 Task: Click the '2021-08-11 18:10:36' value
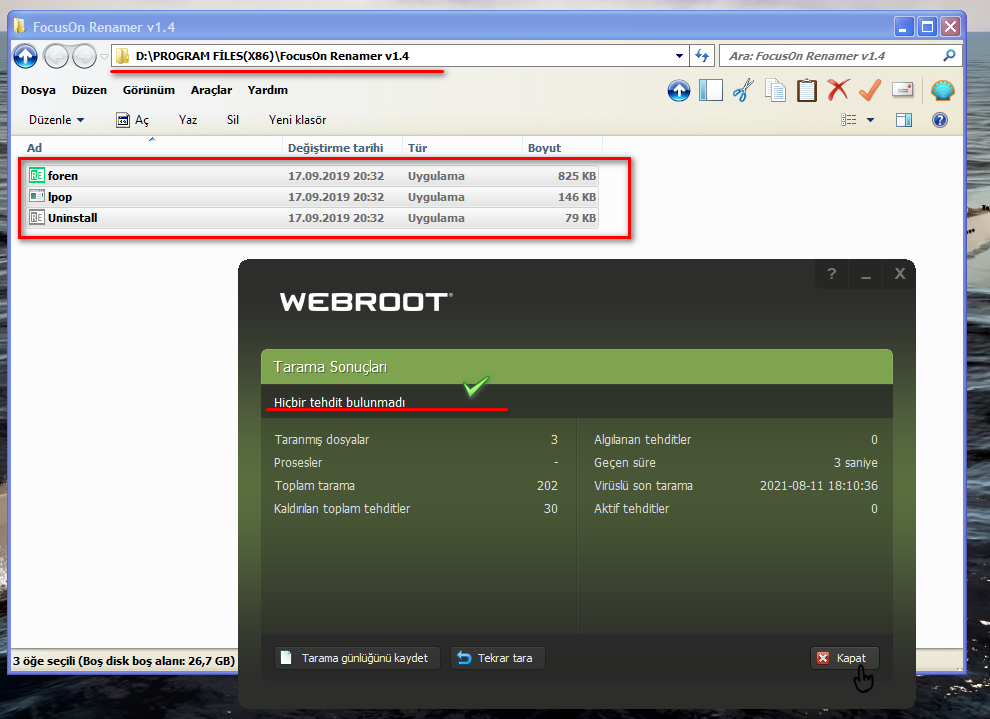pos(818,485)
